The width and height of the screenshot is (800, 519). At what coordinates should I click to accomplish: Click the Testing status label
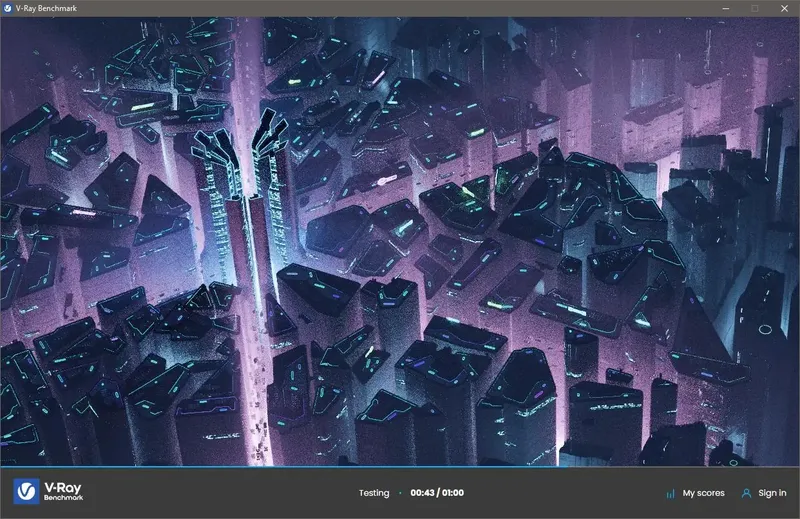pyautogui.click(x=373, y=493)
